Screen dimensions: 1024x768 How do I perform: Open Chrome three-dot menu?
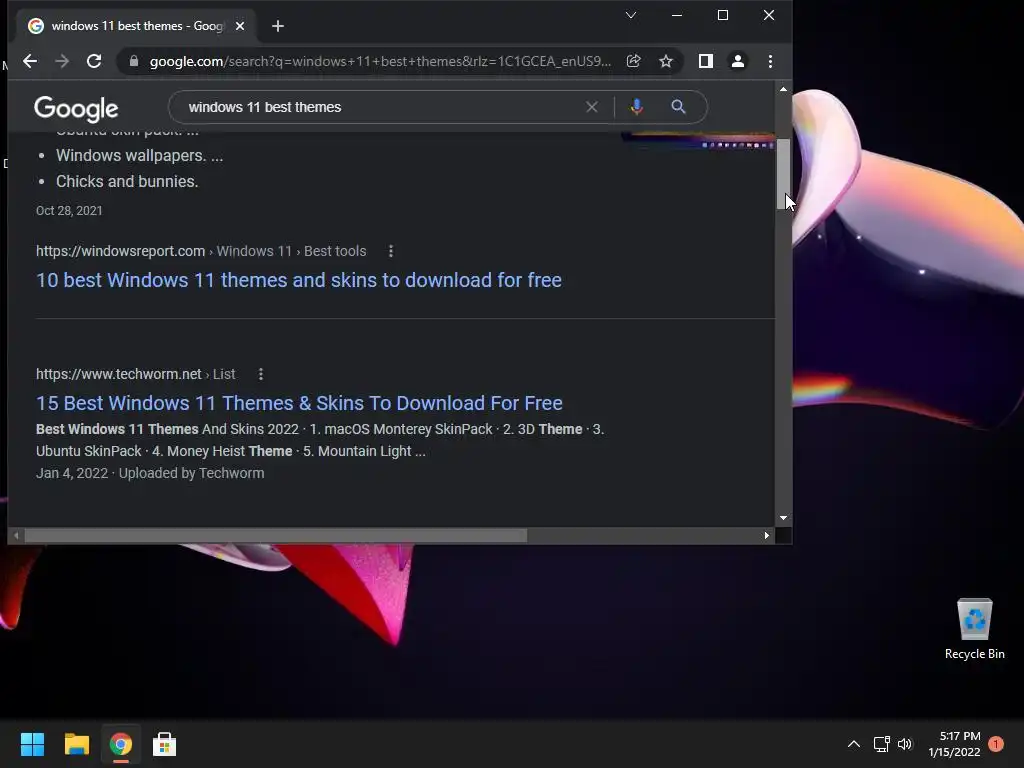coord(770,61)
